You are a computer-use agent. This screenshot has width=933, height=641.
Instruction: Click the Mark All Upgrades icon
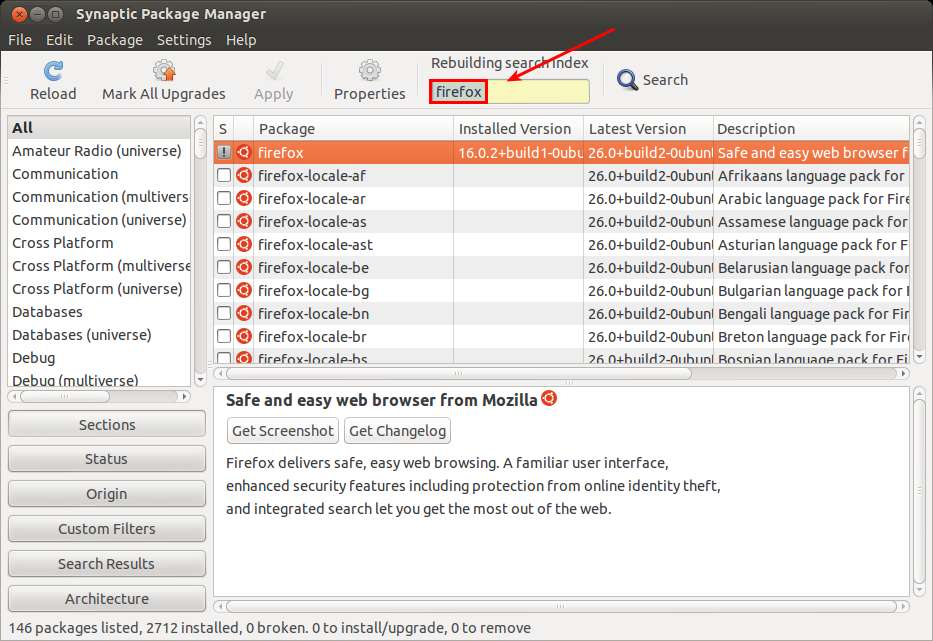[x=164, y=70]
